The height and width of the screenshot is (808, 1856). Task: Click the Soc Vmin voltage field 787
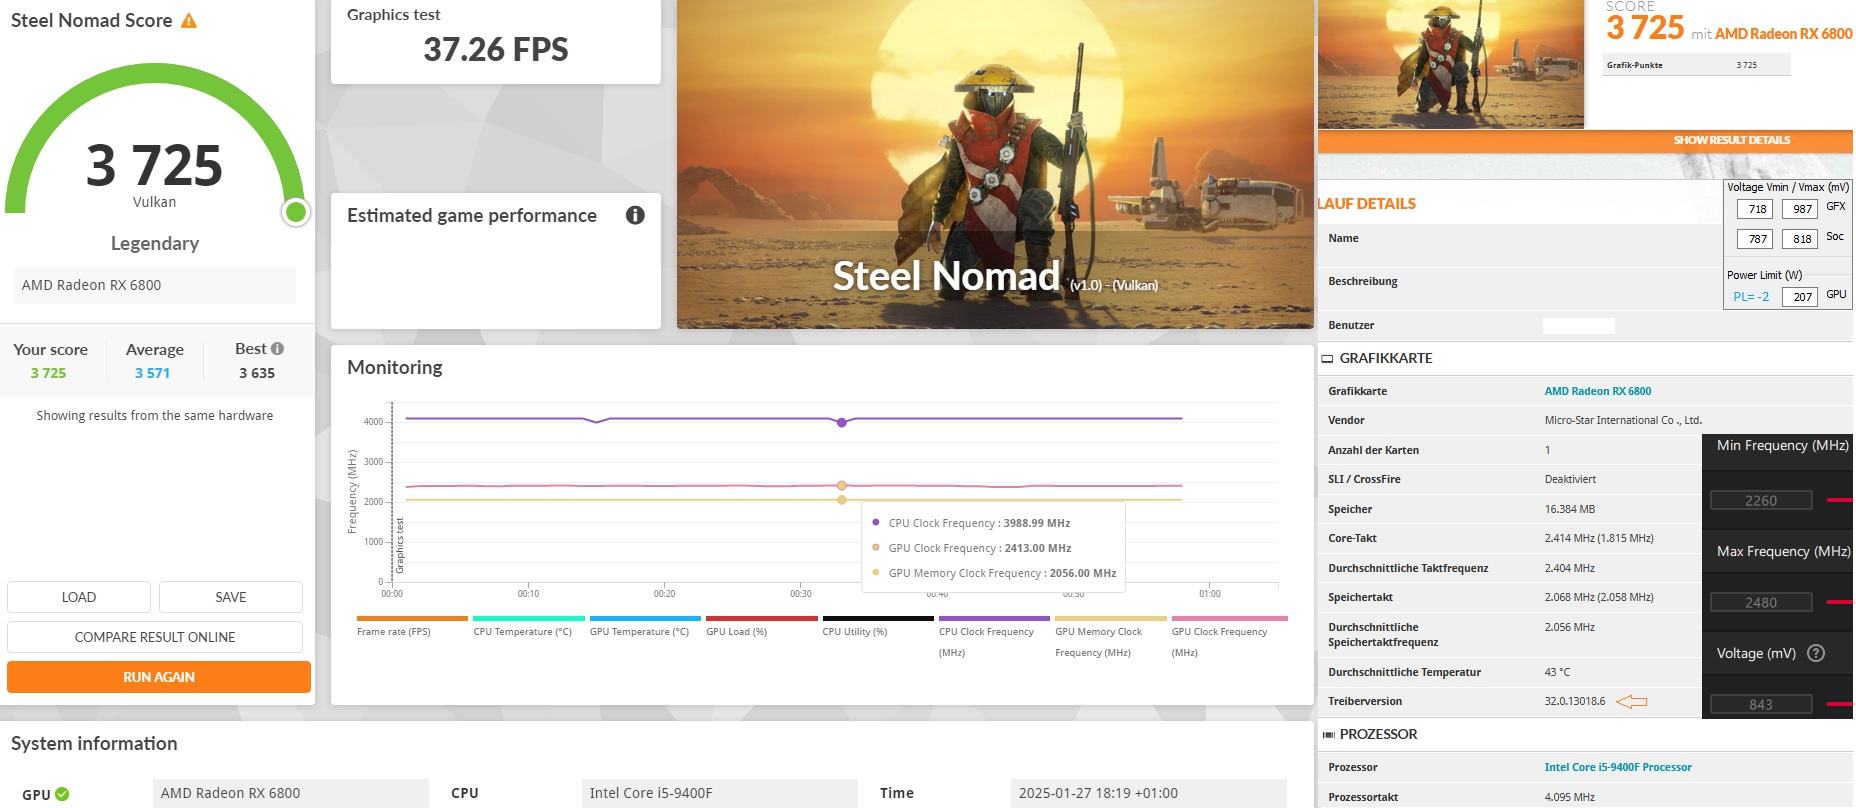pyautogui.click(x=1754, y=239)
